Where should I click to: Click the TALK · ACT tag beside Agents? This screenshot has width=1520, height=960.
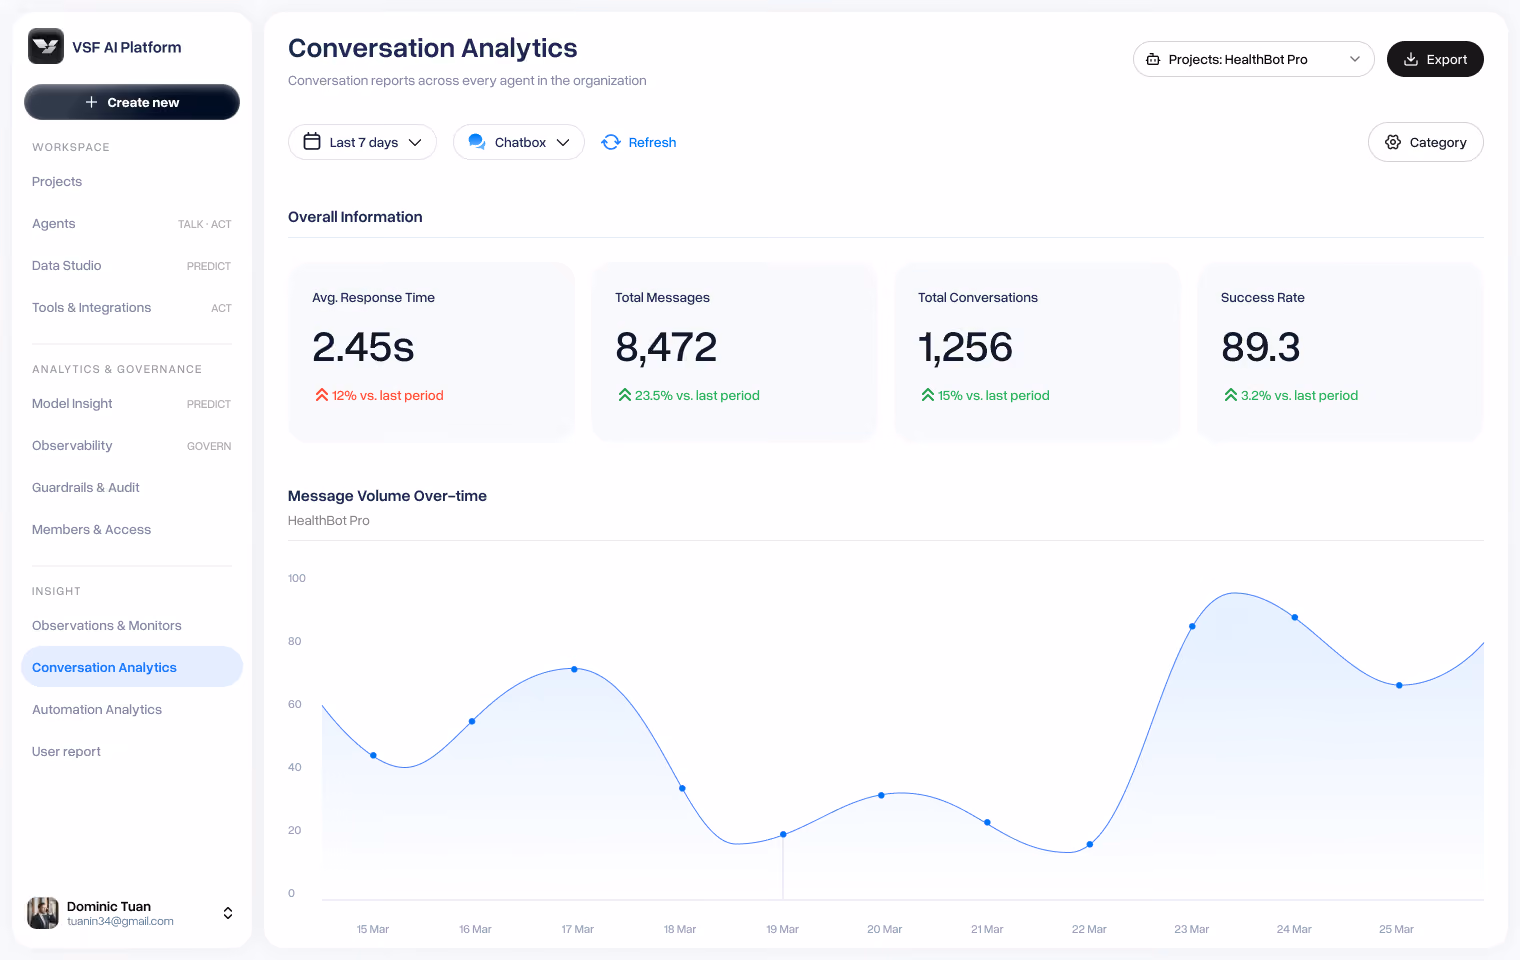coord(204,224)
